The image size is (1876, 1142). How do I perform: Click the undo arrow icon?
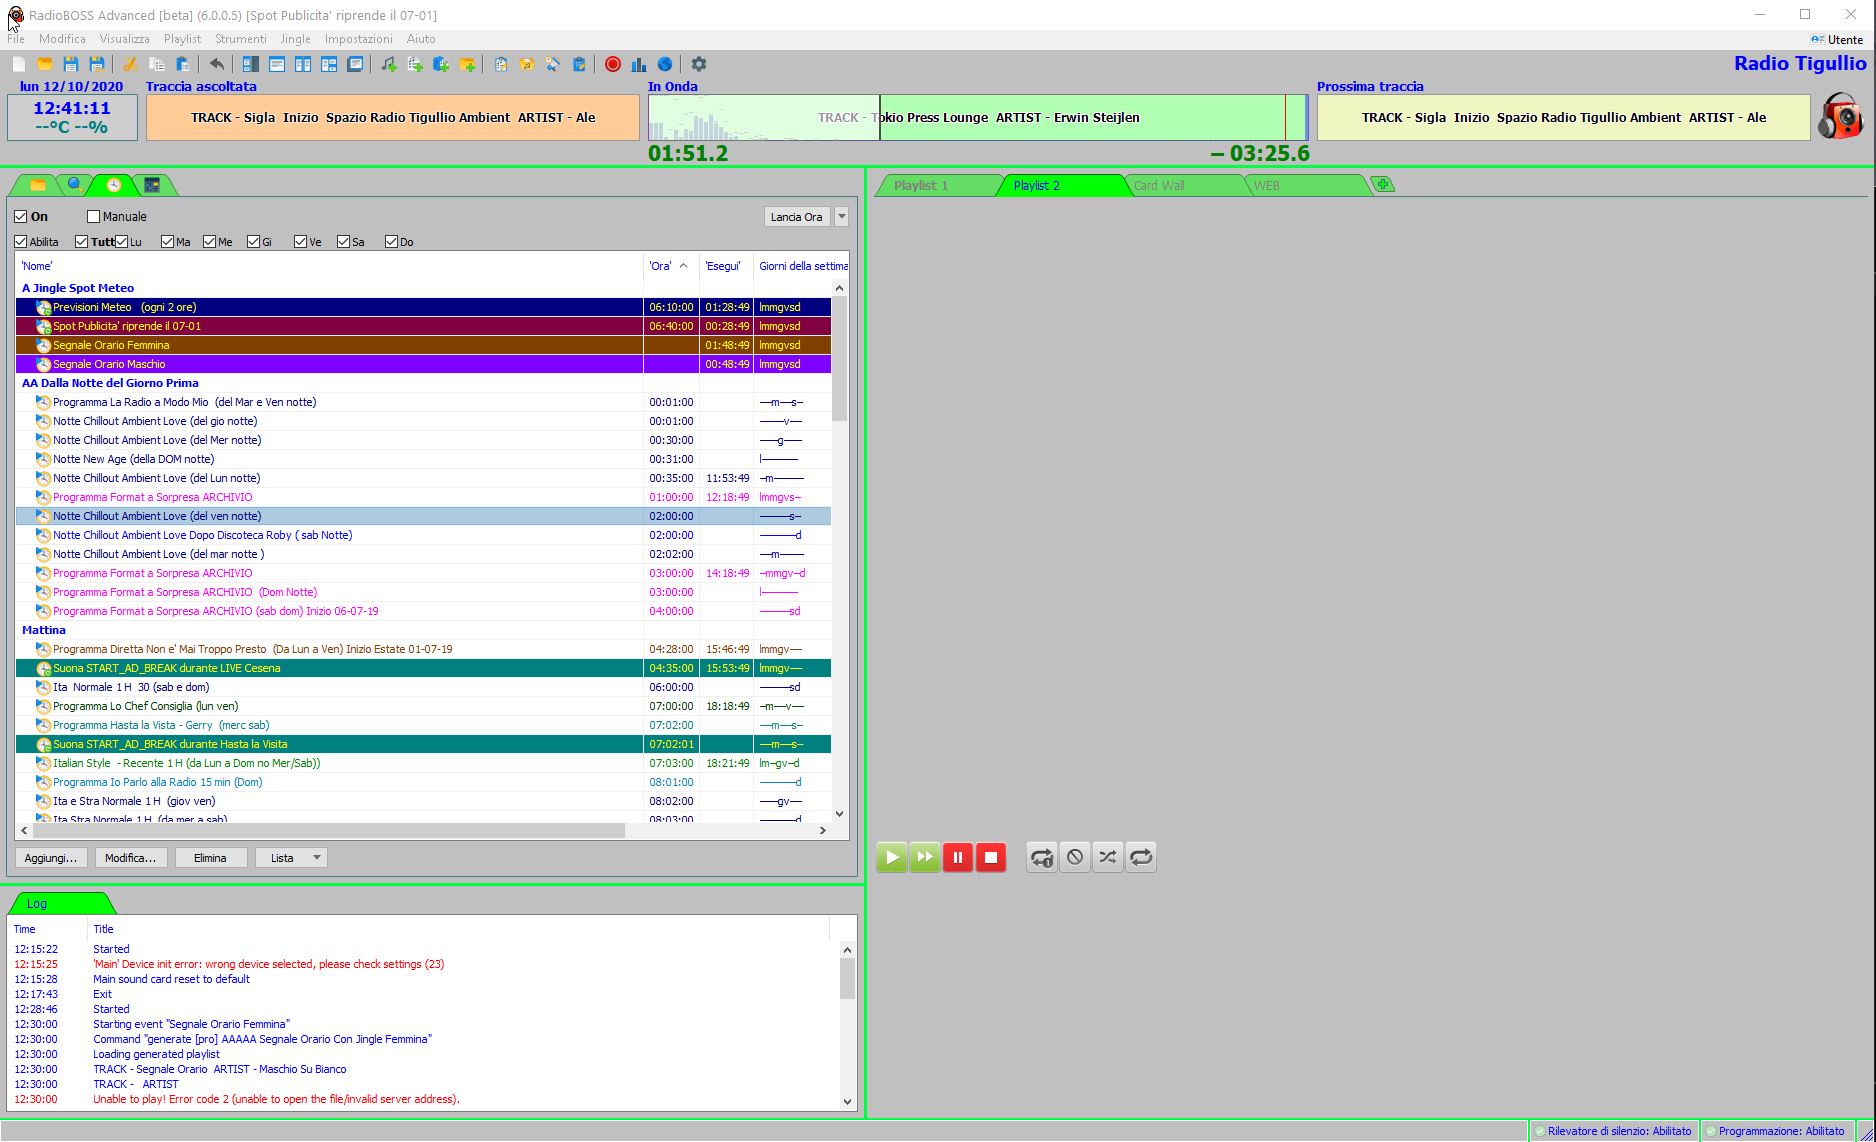point(217,64)
